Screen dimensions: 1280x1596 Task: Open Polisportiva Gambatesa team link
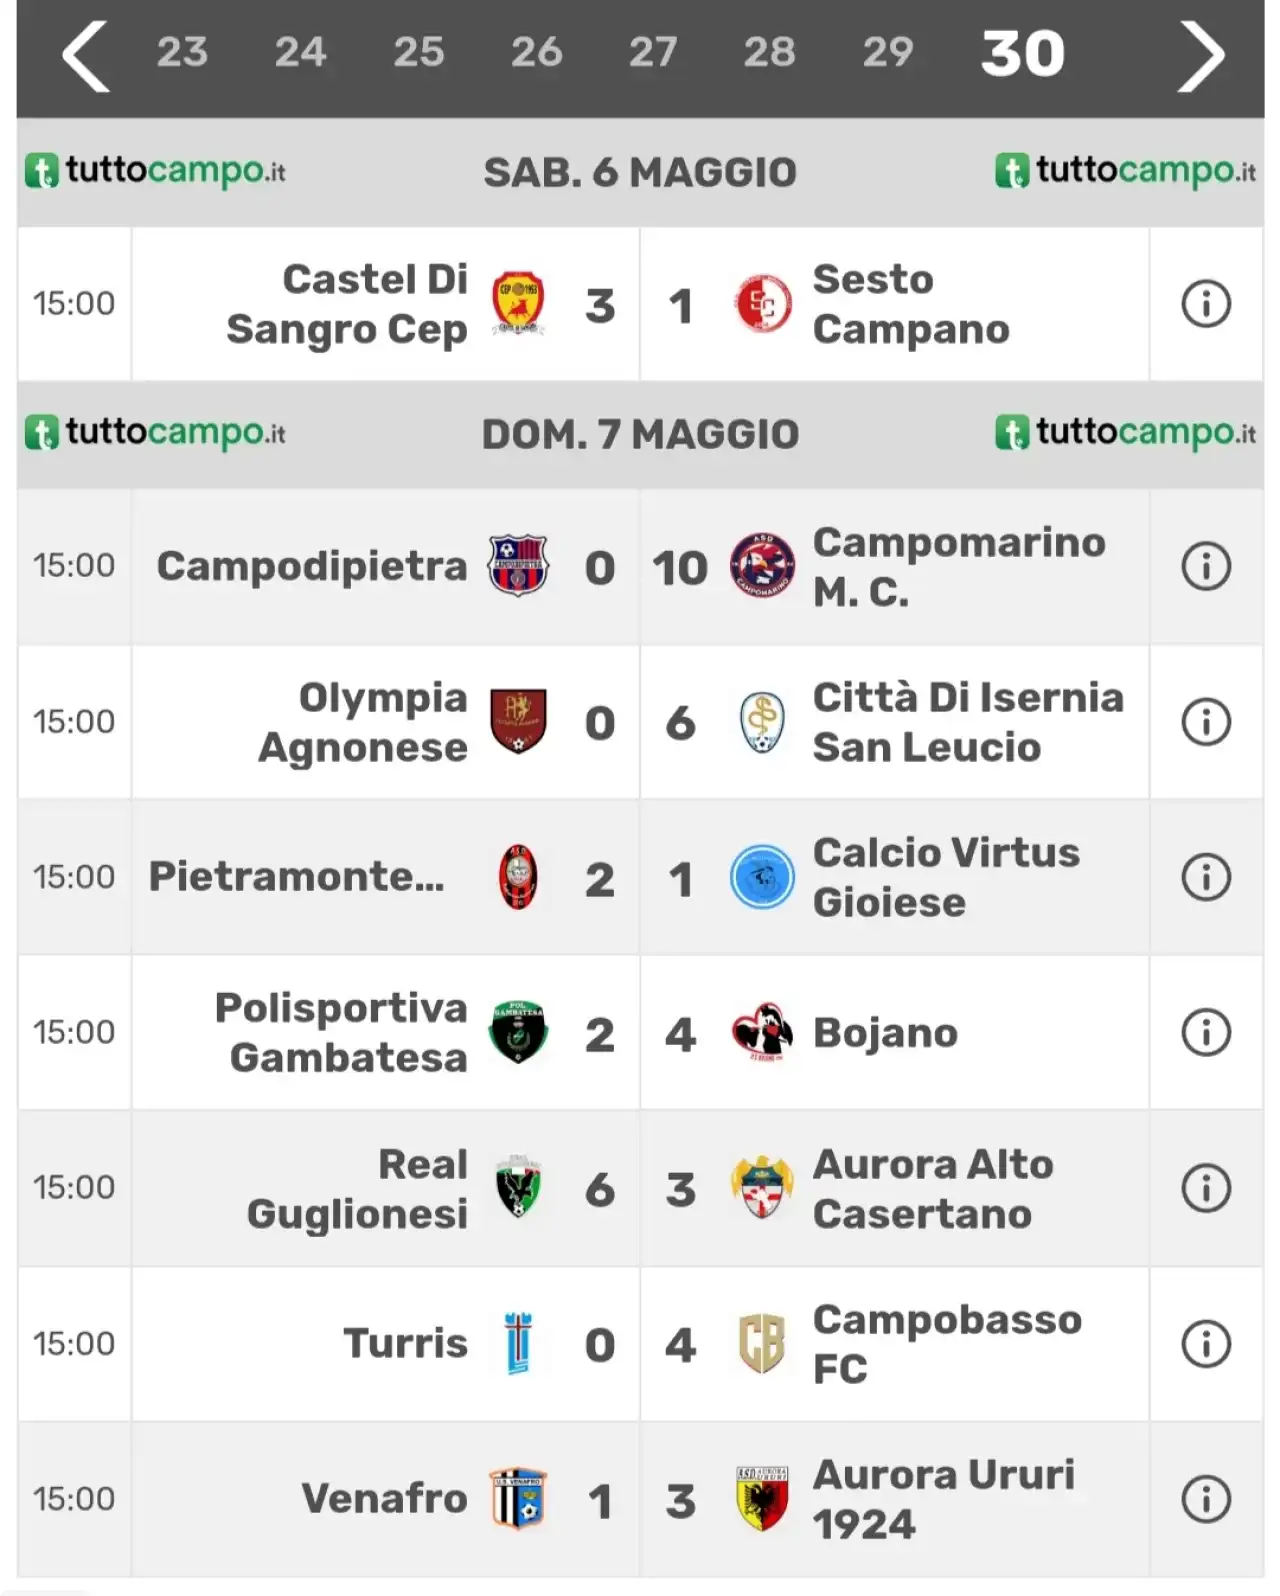coord(341,1033)
